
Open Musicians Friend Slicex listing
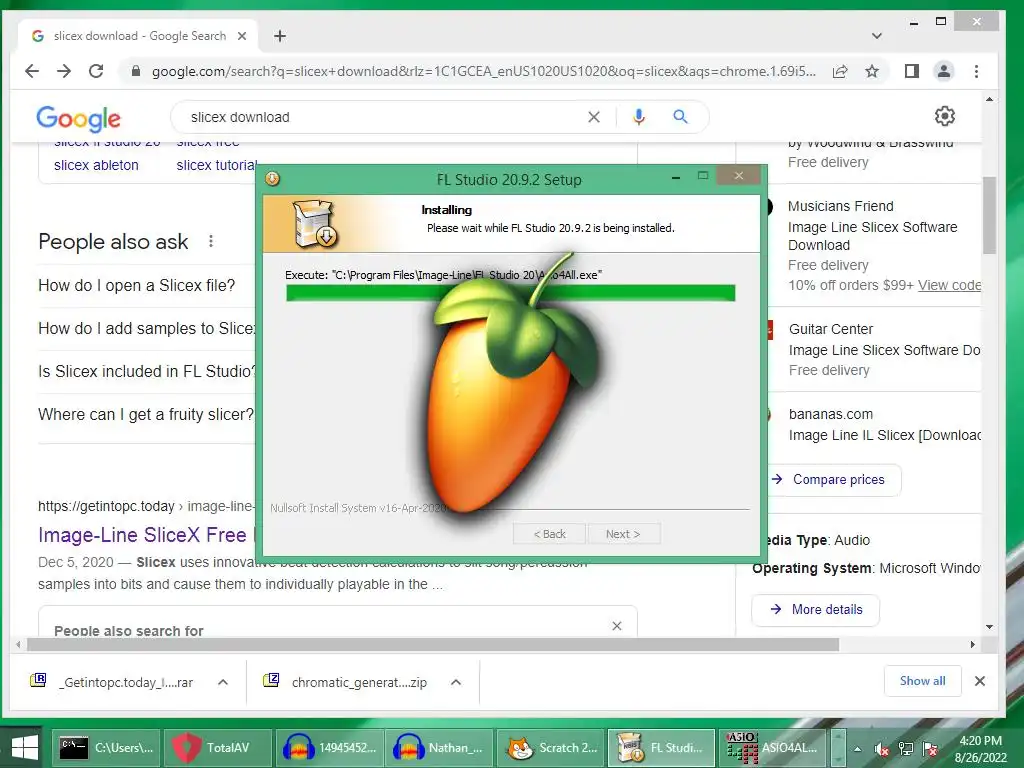(872, 236)
